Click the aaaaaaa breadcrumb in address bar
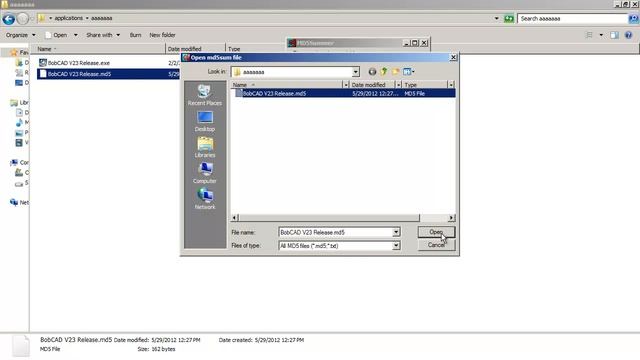Screen dimensions: 640x360 click(101, 18)
